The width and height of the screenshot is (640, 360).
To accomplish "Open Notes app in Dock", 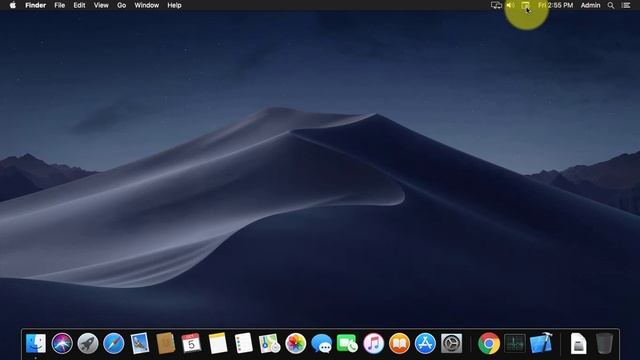I will pyautogui.click(x=218, y=343).
